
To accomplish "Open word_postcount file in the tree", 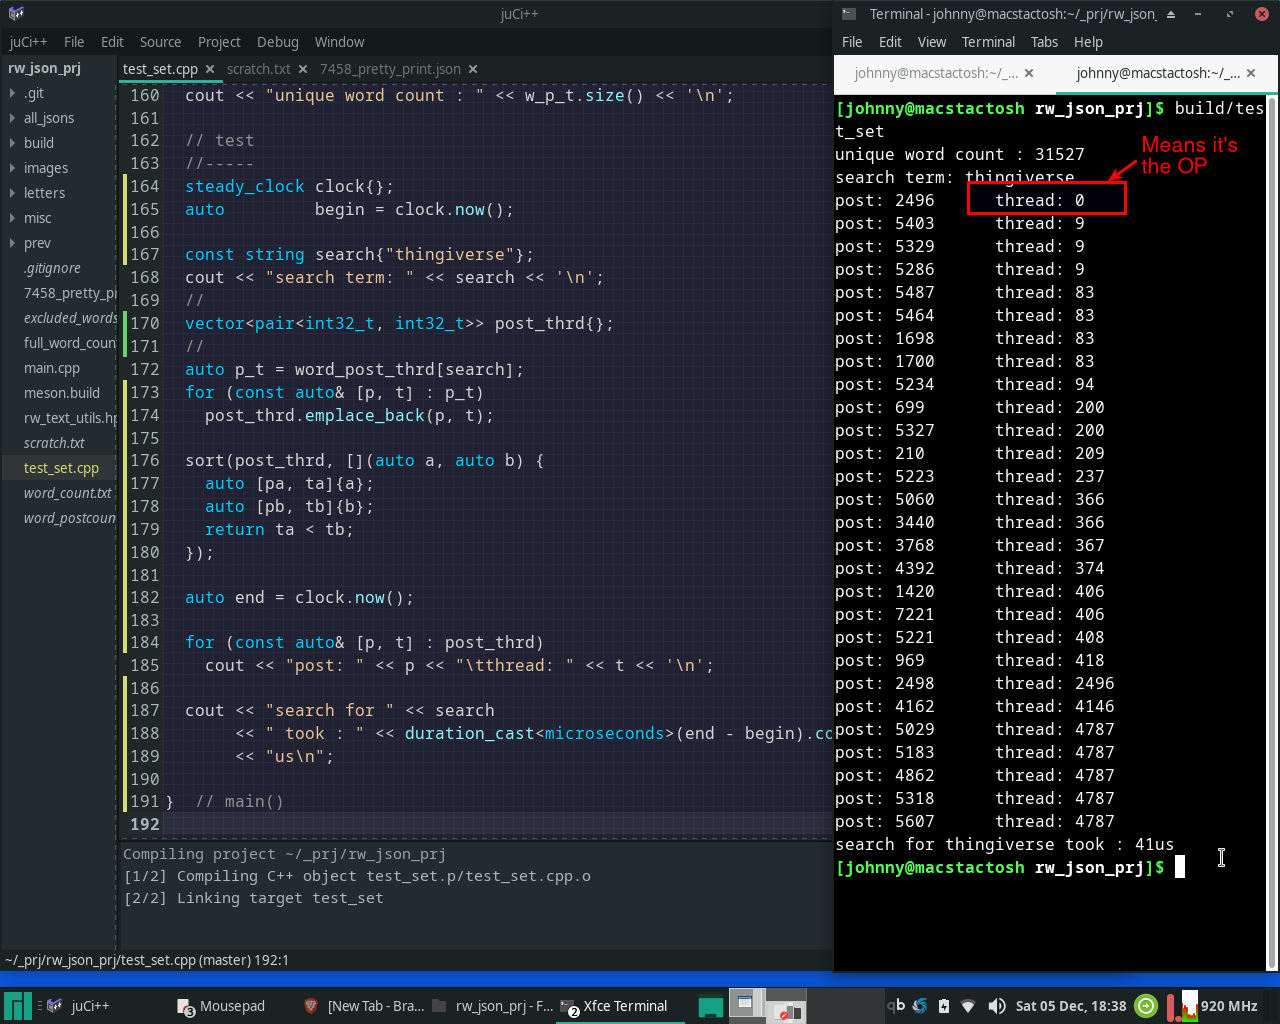I will [70, 518].
